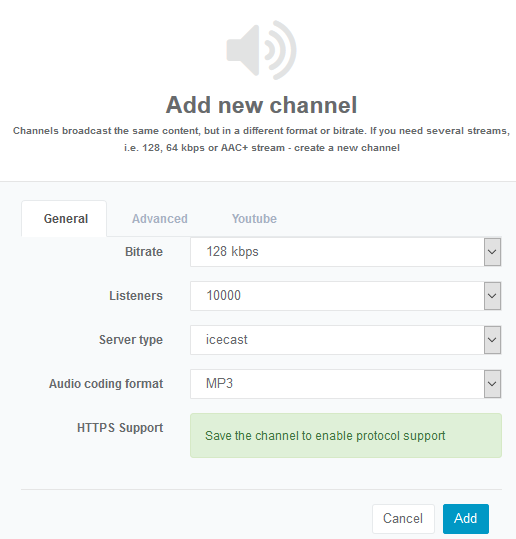Screen dimensions: 516x539
Task: Click the speaker volume icon at top
Action: 261,50
